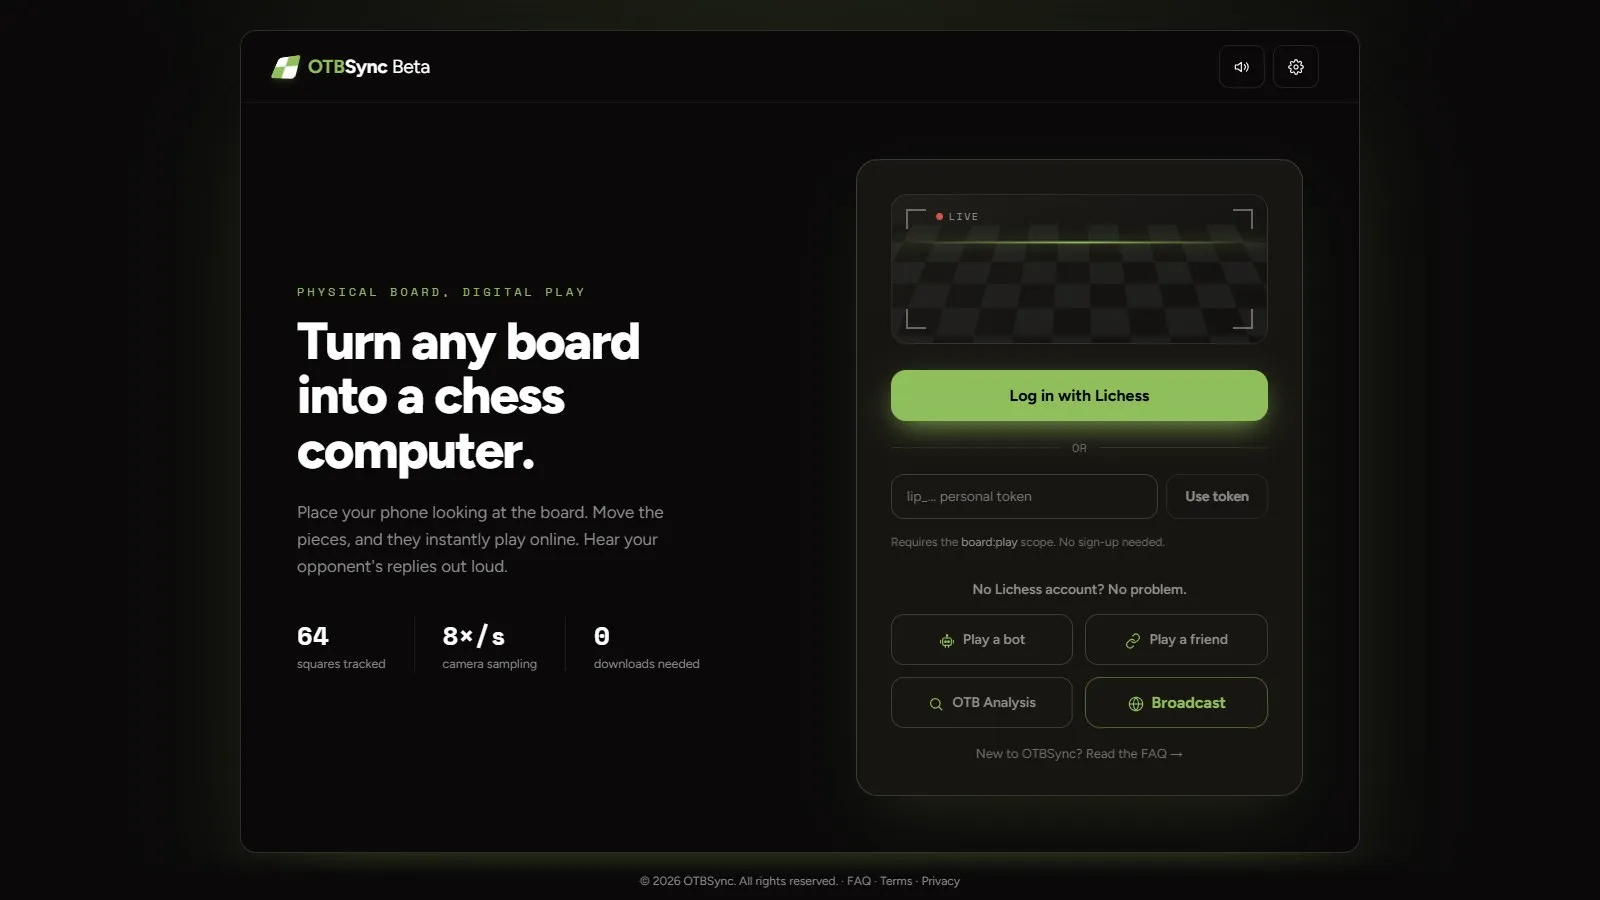Click '© 2026 OTBSync. All rights reserved.' text

739,881
